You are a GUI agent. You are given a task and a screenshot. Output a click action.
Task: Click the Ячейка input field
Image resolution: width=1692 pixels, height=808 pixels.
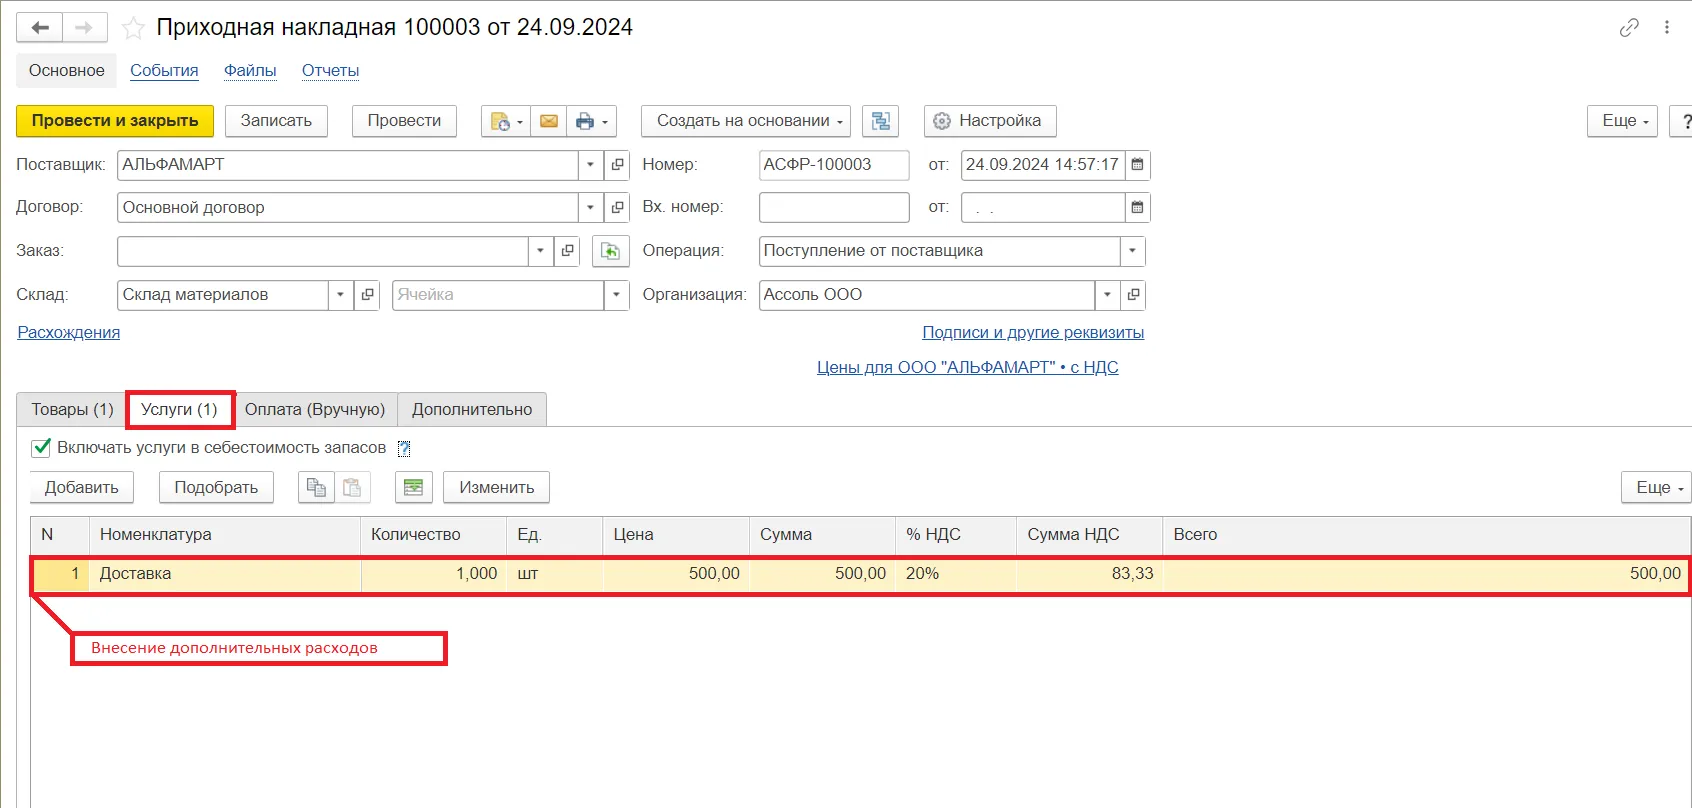(x=498, y=295)
